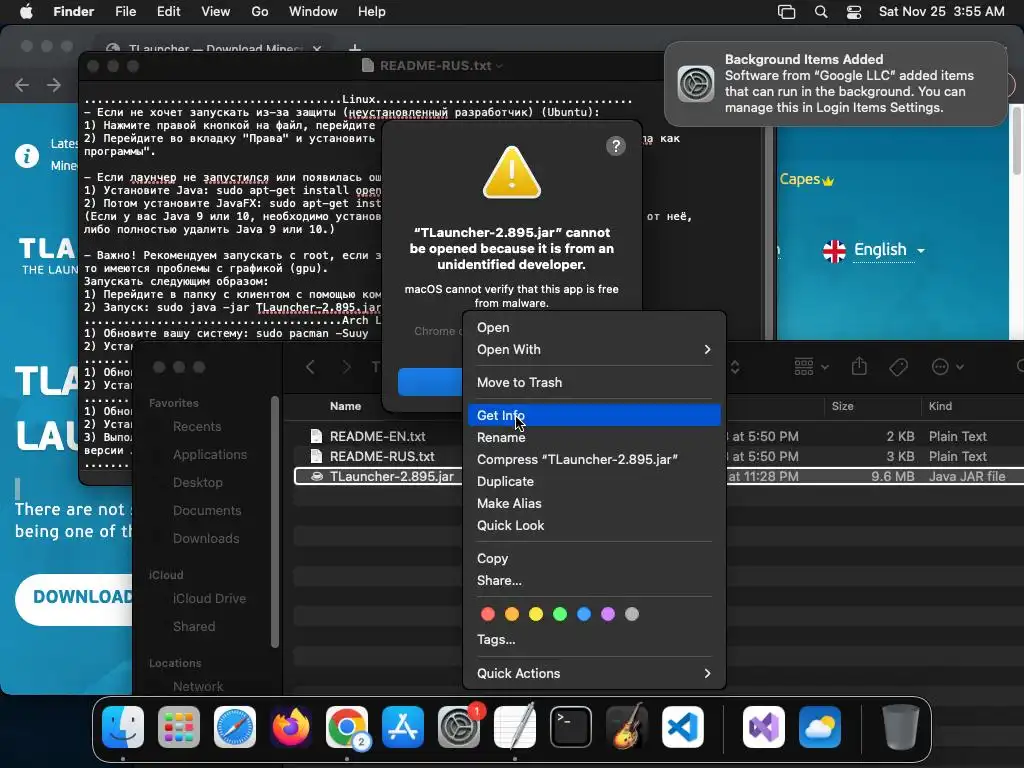Open a new browser tab with plus

[x=355, y=48]
